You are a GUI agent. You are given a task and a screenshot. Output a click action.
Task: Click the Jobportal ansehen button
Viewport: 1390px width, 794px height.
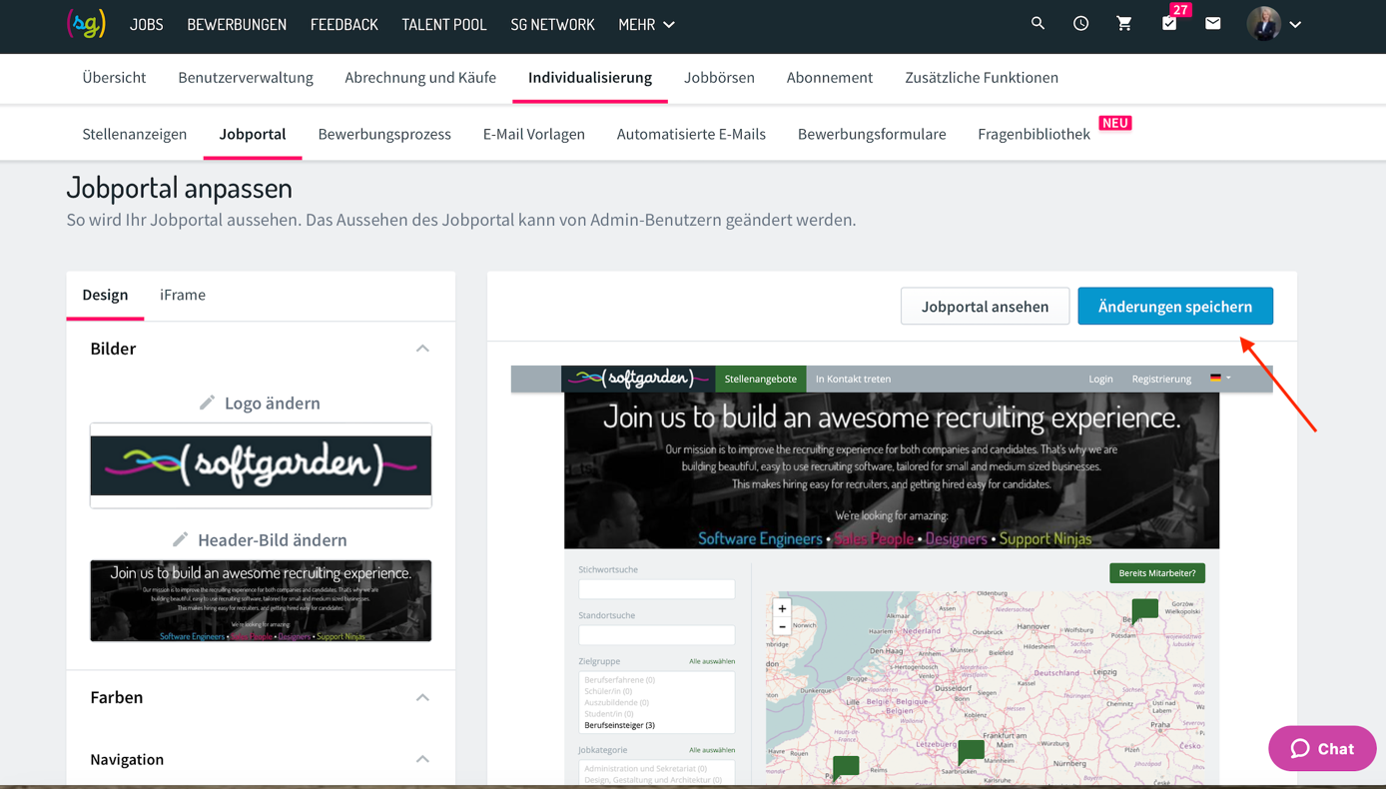click(988, 308)
